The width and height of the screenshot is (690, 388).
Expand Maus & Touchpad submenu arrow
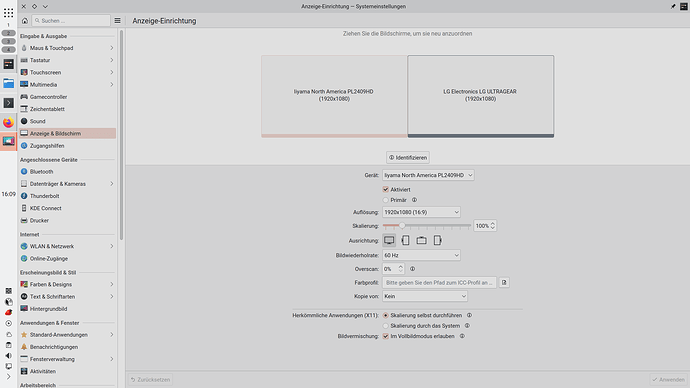point(112,48)
